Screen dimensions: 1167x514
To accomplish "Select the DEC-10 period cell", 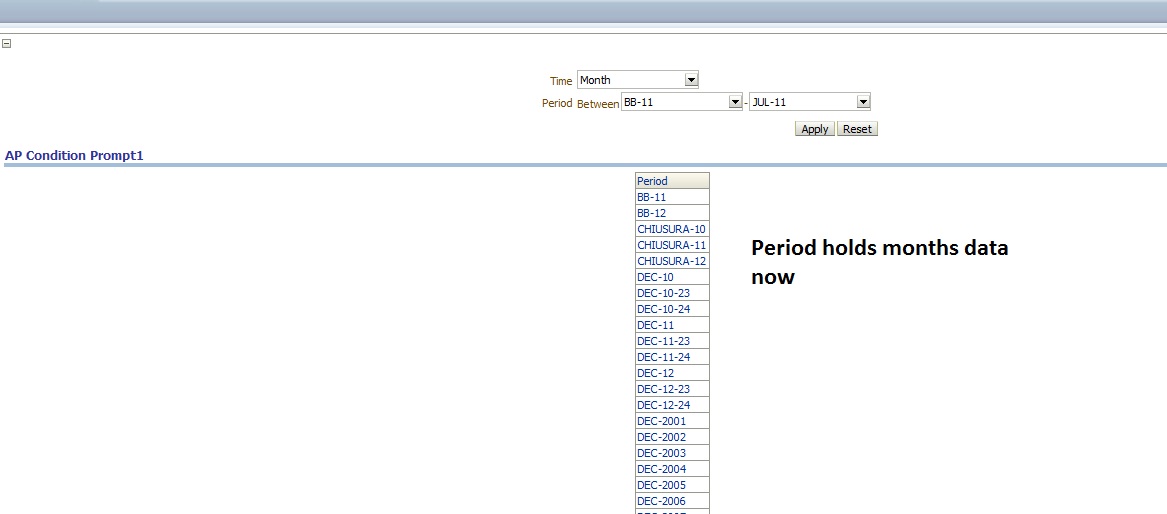I will point(672,277).
